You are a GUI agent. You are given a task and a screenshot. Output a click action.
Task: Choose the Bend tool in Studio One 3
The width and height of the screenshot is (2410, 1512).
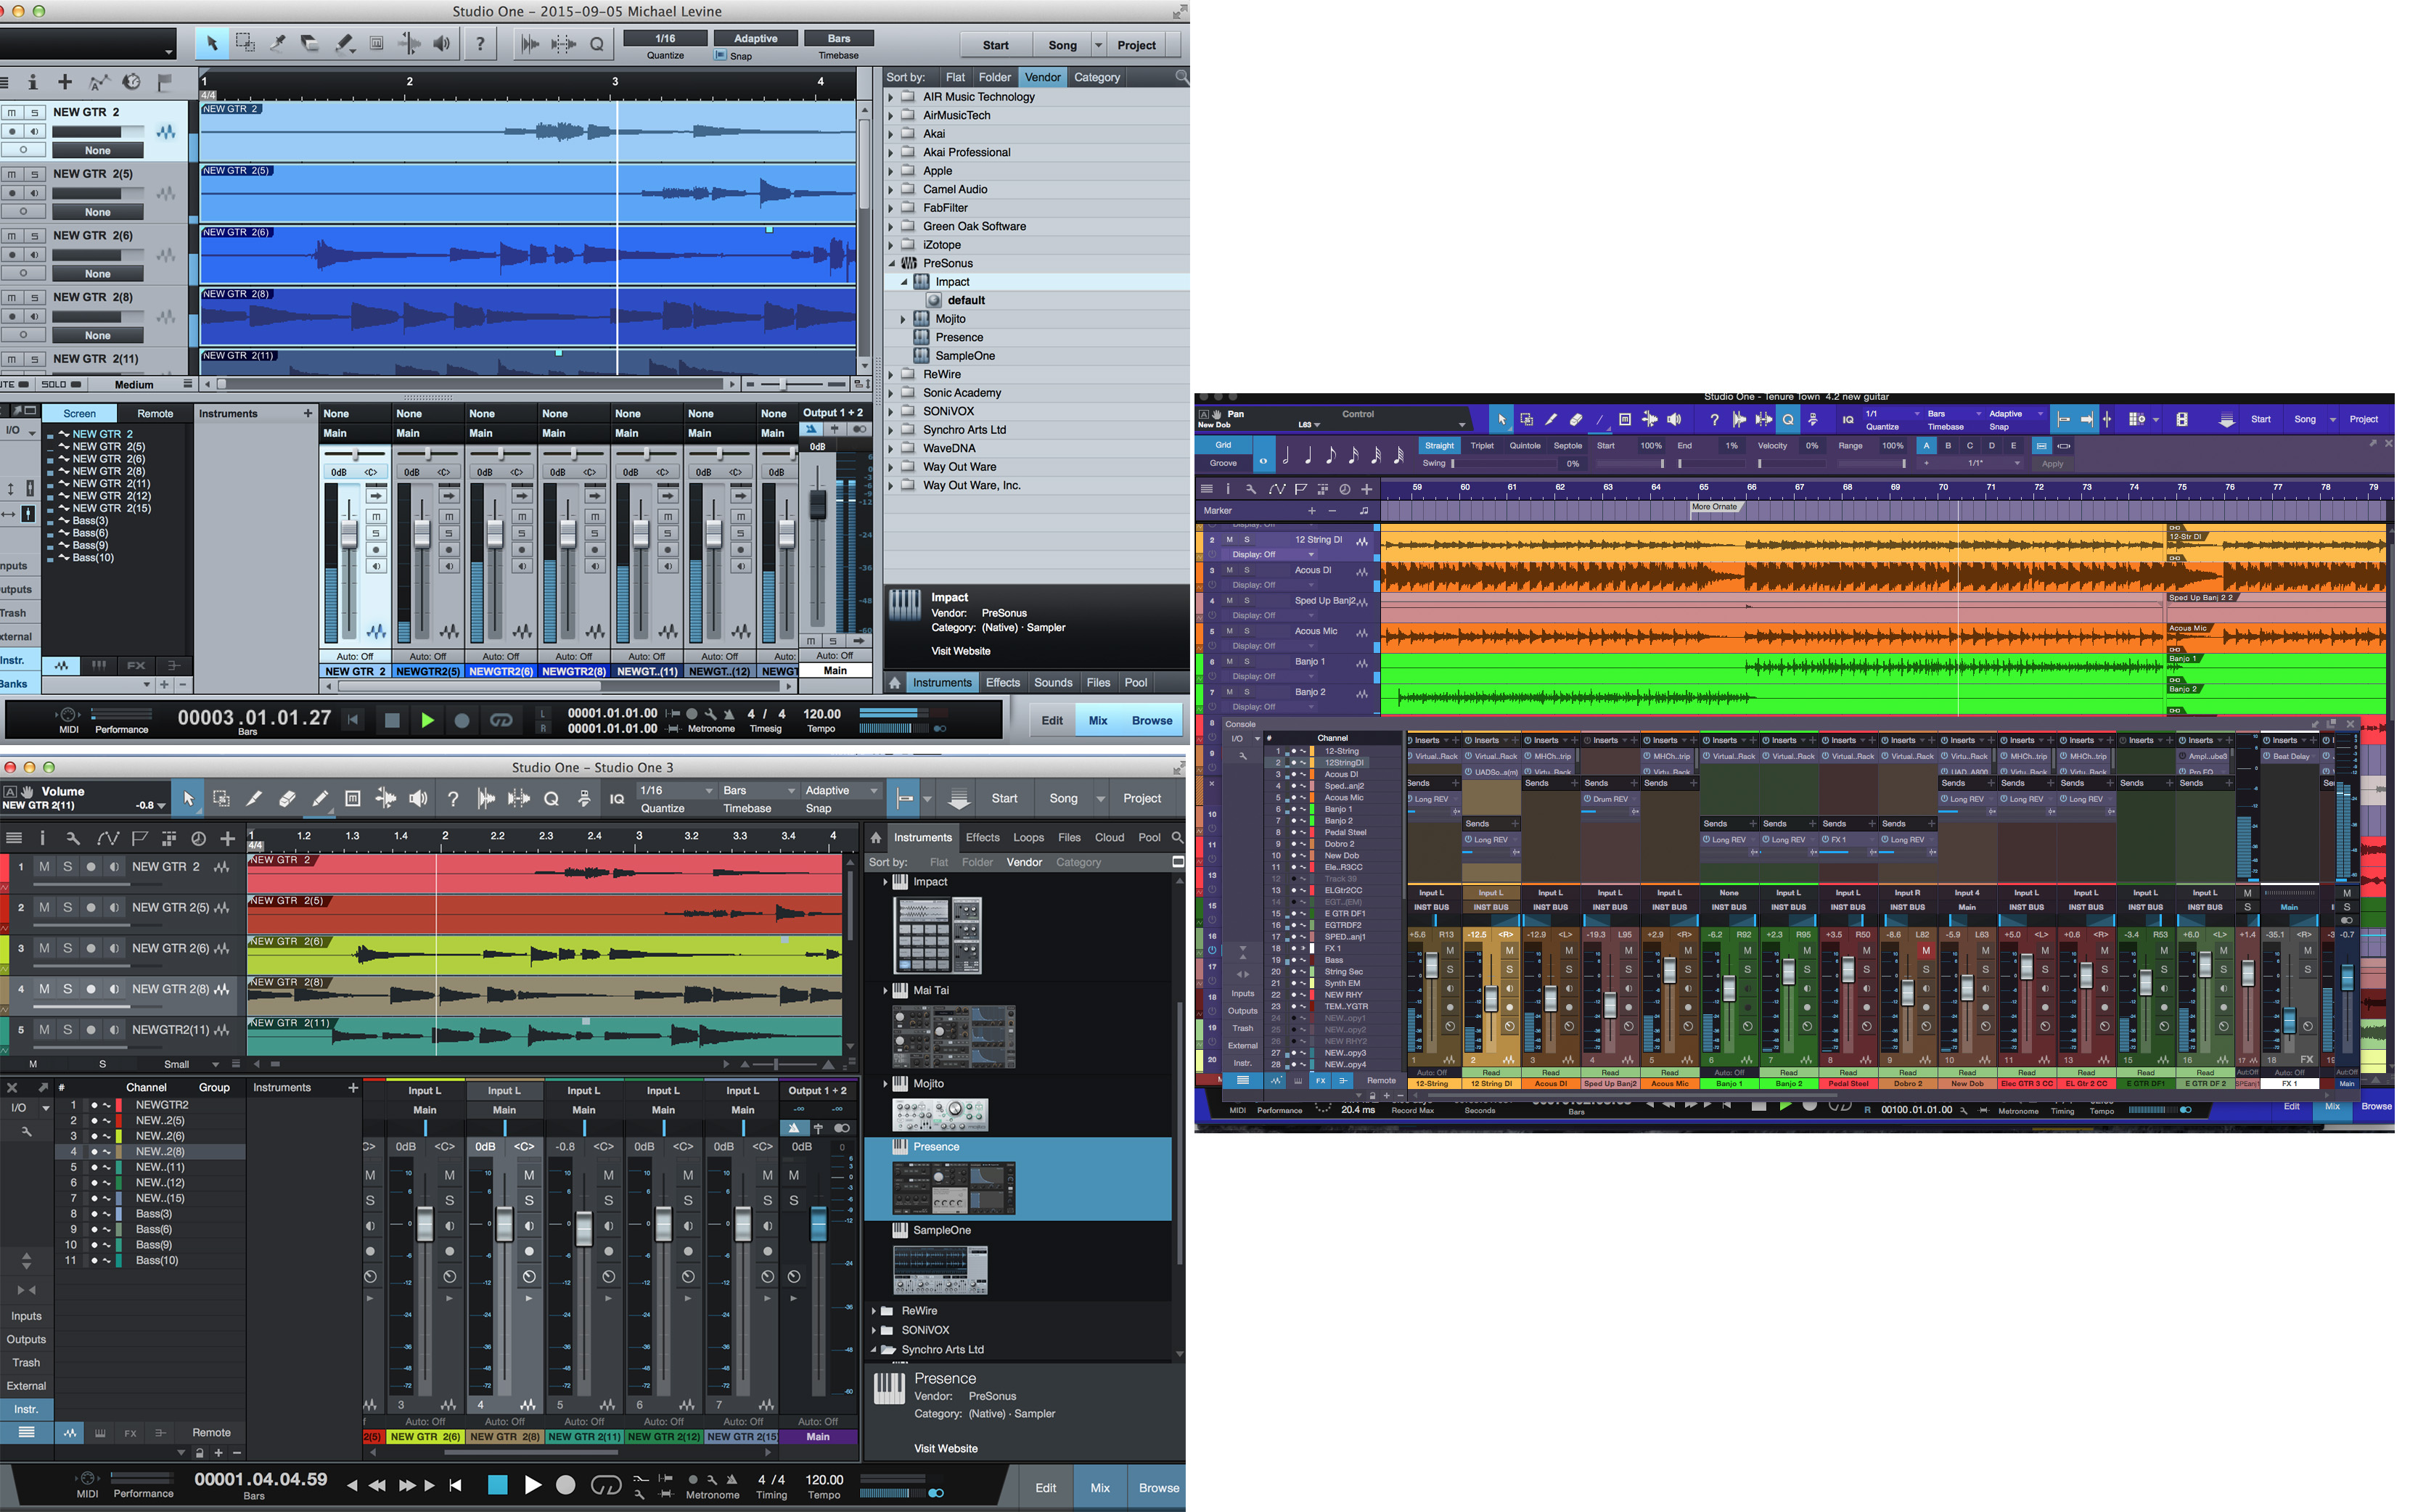point(385,799)
